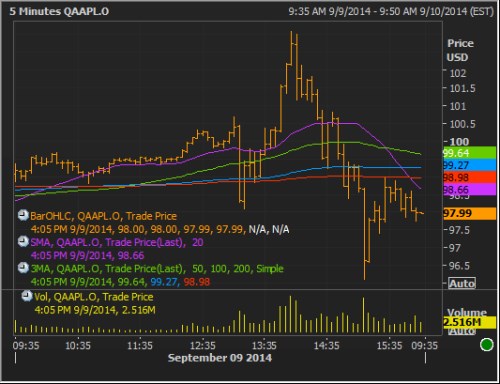Click the 15:35 time axis label

pyautogui.click(x=389, y=345)
